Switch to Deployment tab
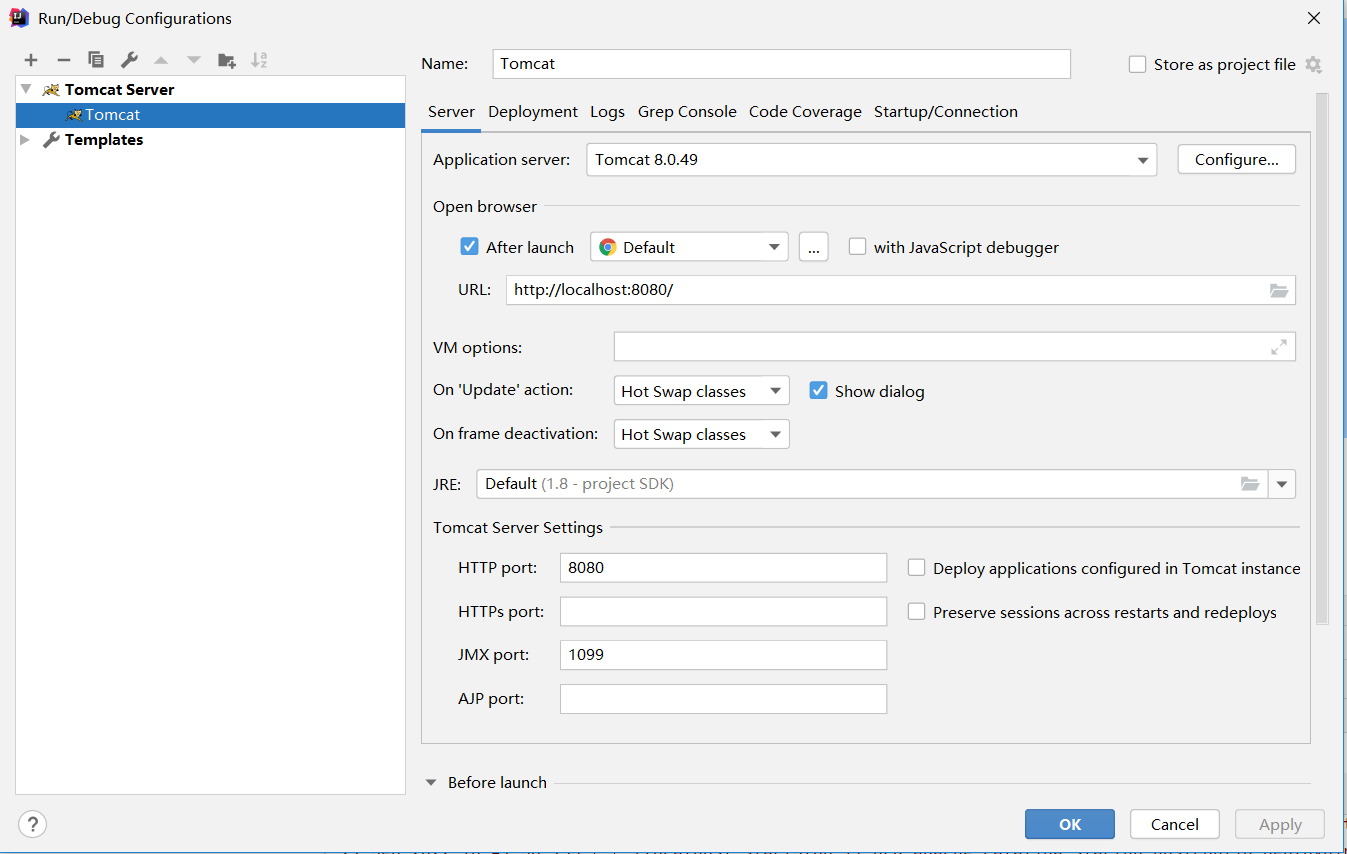The height and width of the screenshot is (854, 1347). pyautogui.click(x=533, y=112)
